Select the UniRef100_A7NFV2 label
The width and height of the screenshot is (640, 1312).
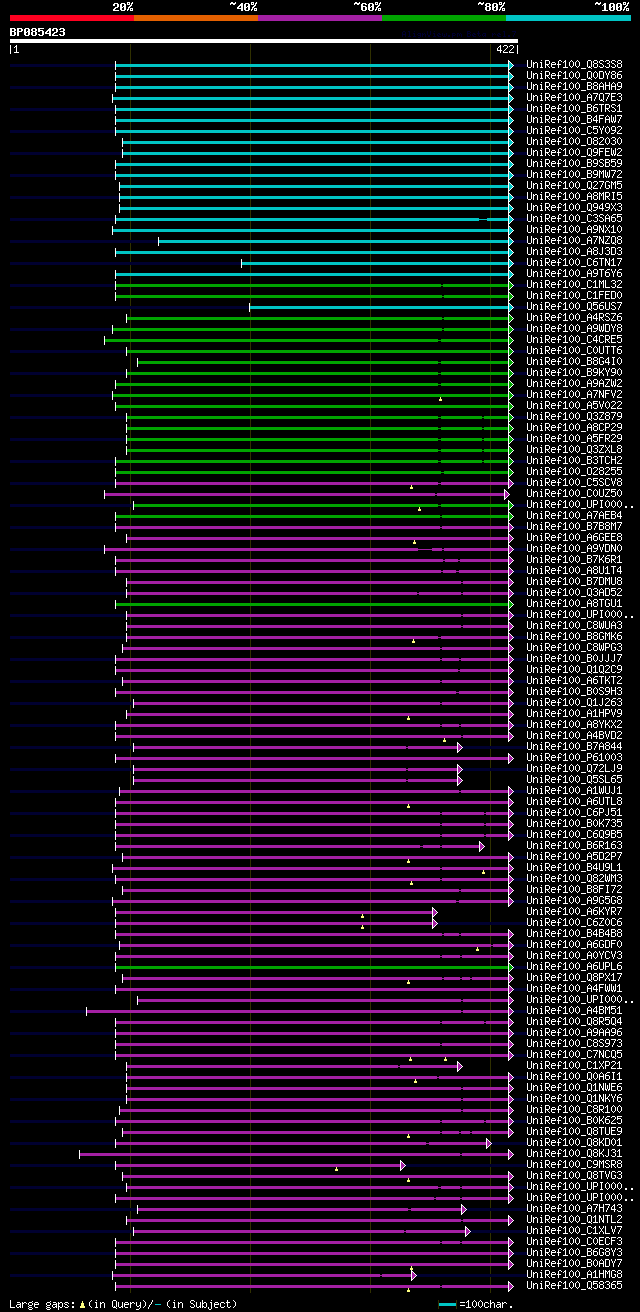tap(574, 394)
